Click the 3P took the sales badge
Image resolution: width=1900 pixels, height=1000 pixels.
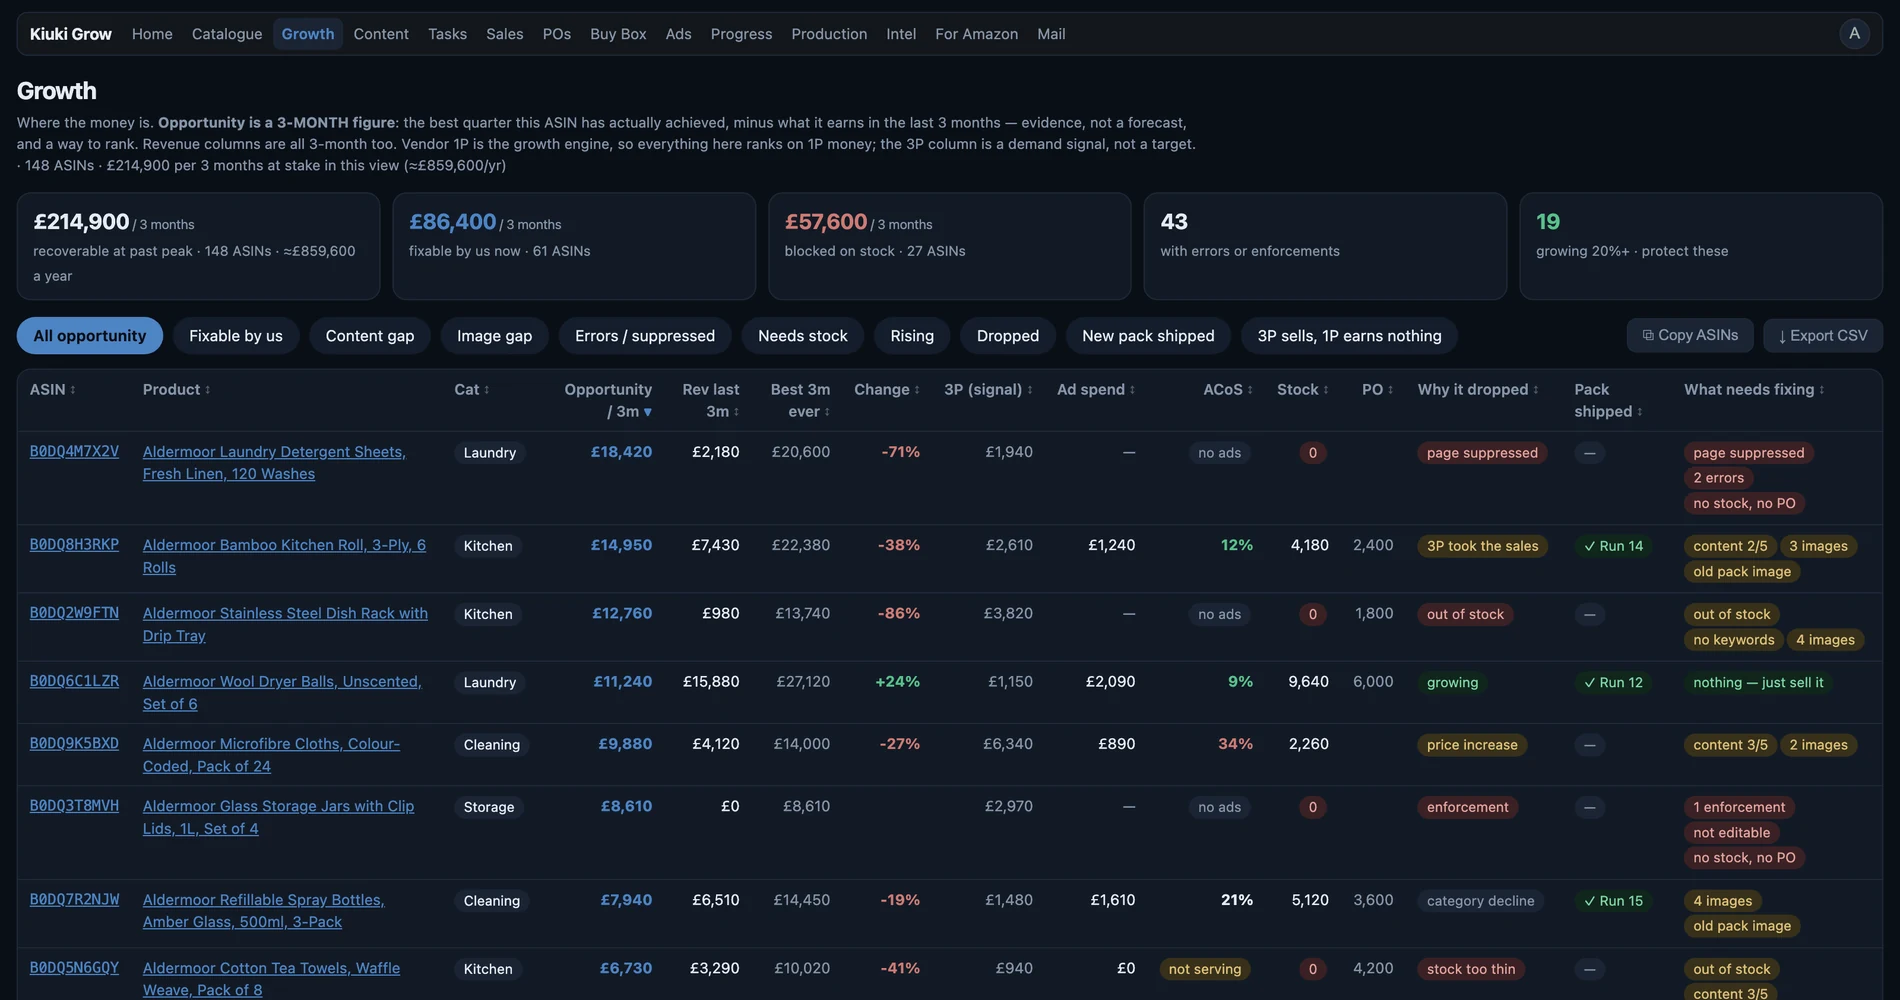(x=1482, y=546)
